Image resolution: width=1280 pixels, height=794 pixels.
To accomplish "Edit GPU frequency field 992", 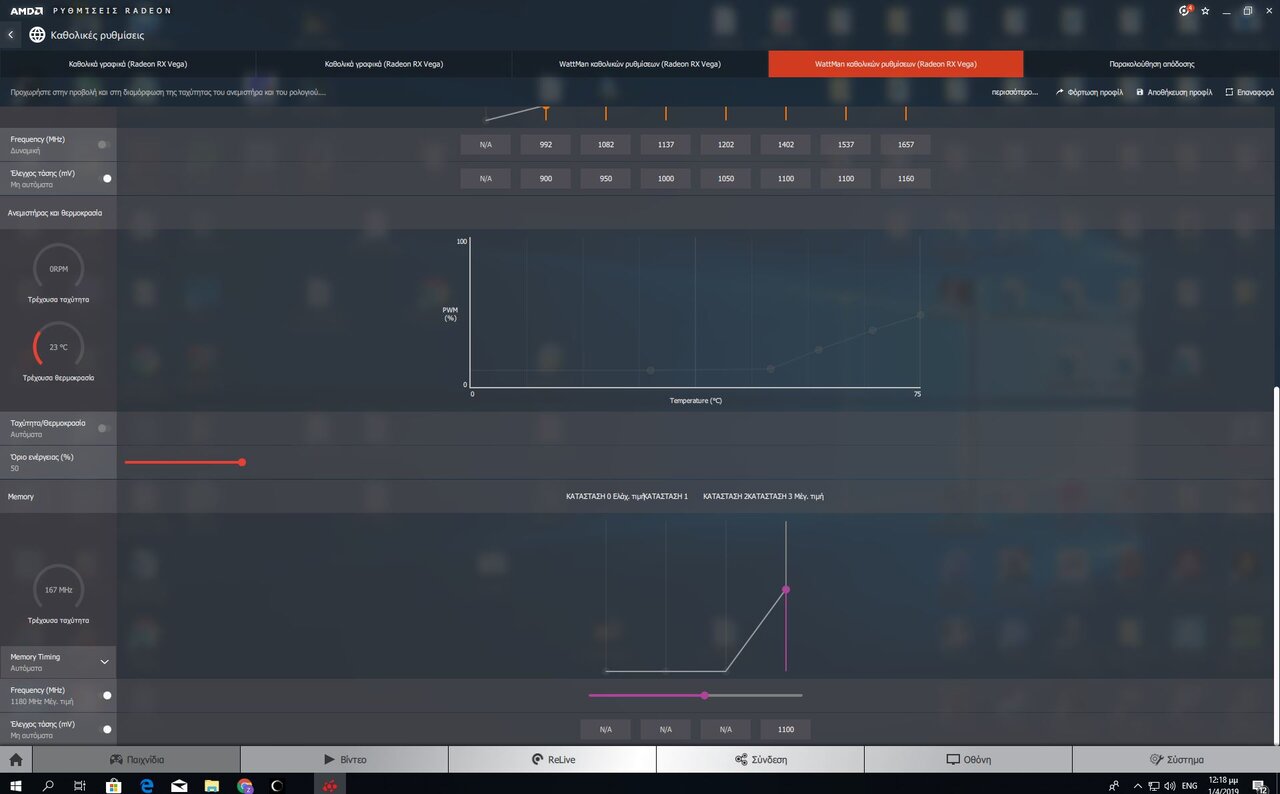I will [x=545, y=145].
